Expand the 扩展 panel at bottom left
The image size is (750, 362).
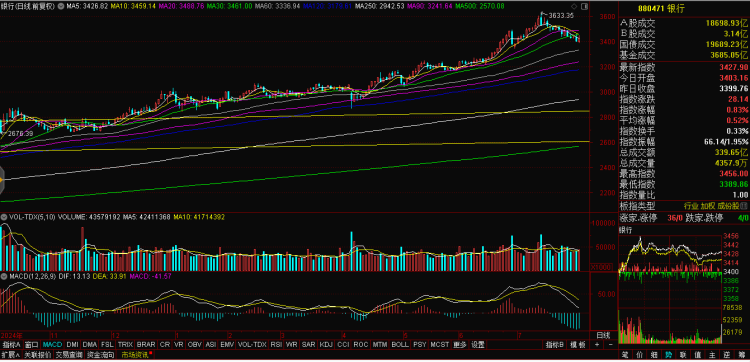[10, 355]
